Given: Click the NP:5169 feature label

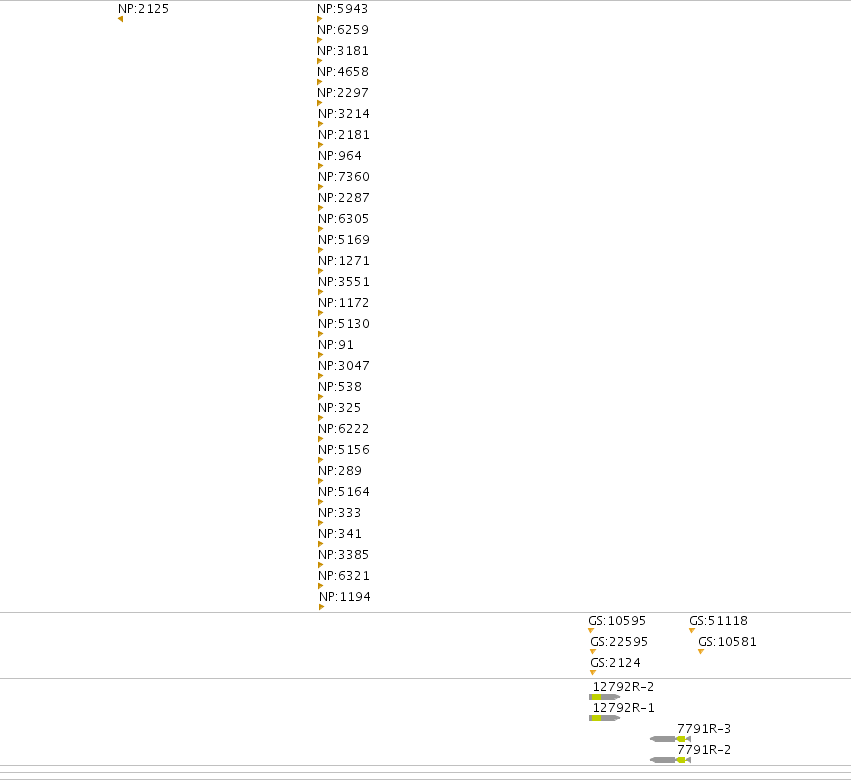Looking at the screenshot, I should (x=344, y=240).
